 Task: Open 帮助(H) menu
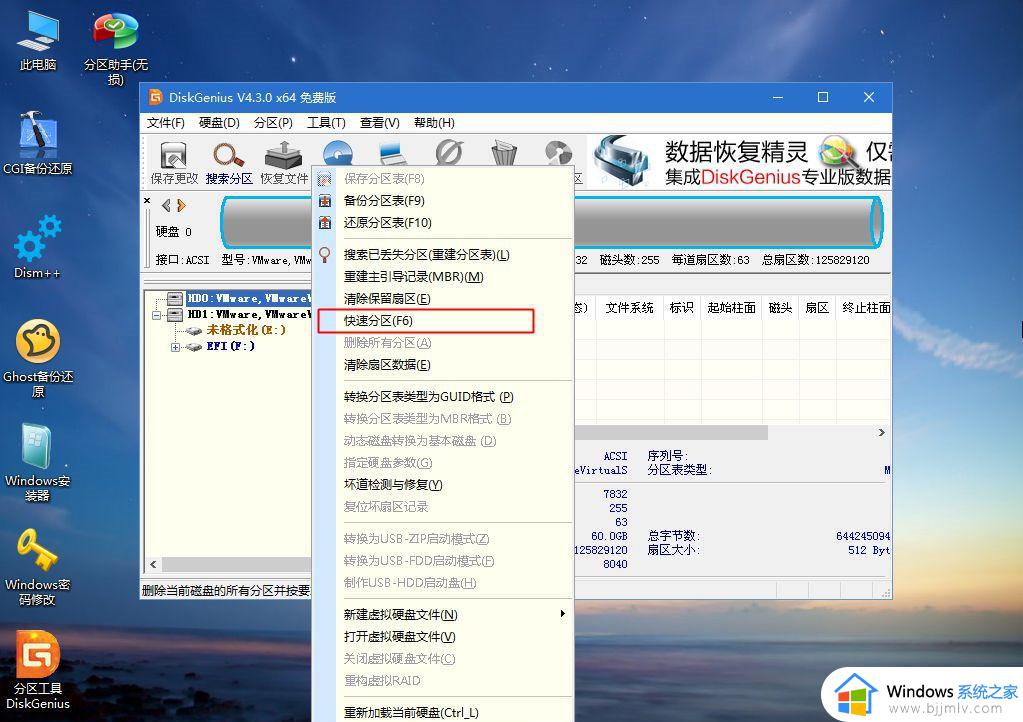coord(434,123)
